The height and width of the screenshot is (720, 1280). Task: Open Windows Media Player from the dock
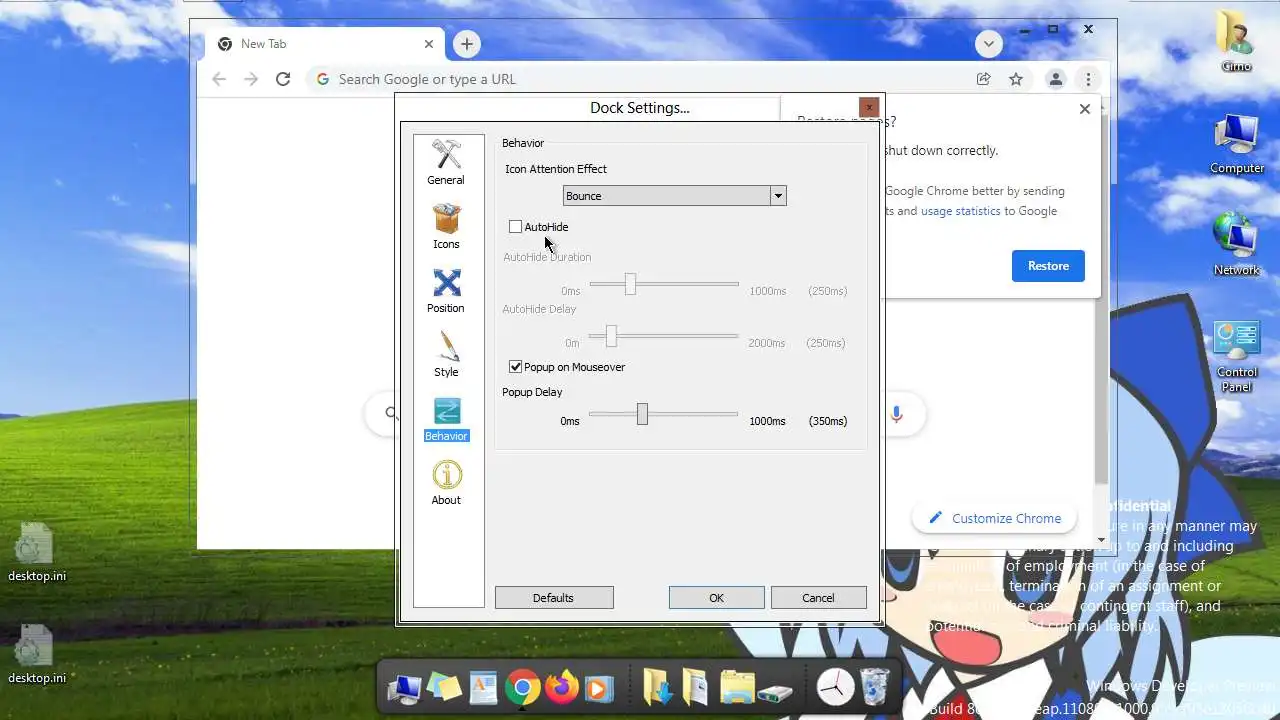point(598,688)
